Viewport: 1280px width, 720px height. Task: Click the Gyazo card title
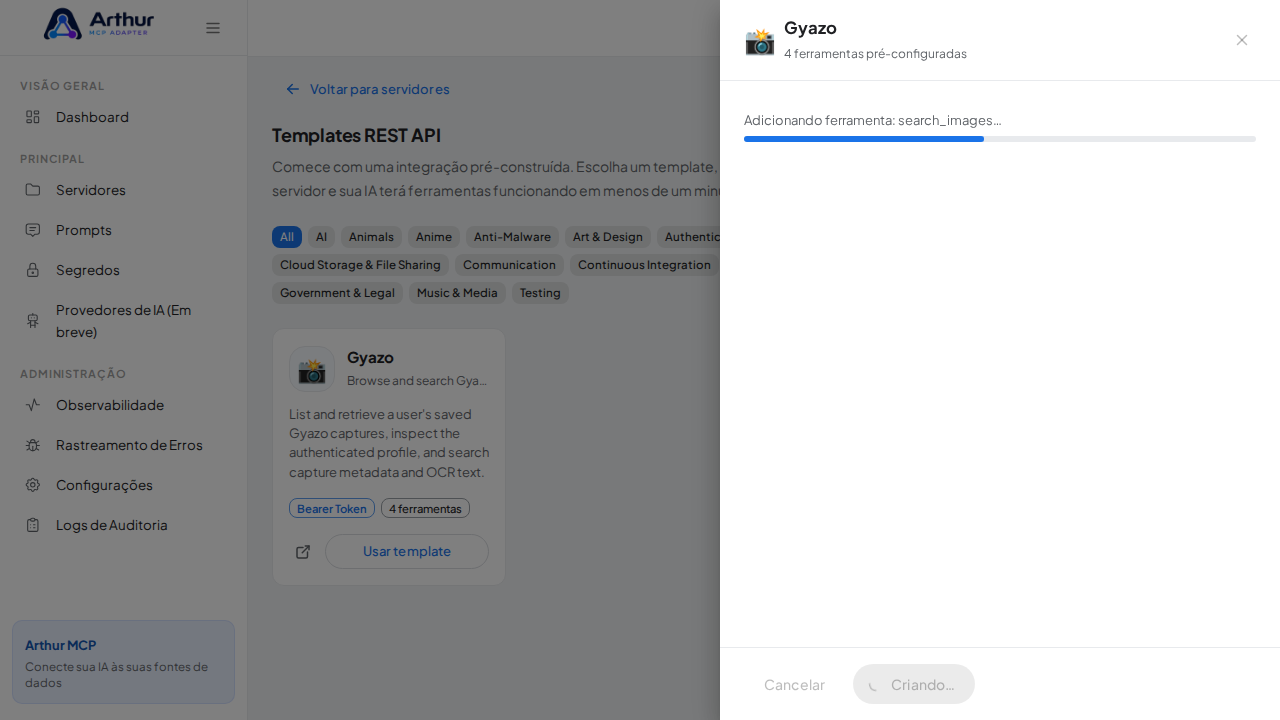[370, 357]
